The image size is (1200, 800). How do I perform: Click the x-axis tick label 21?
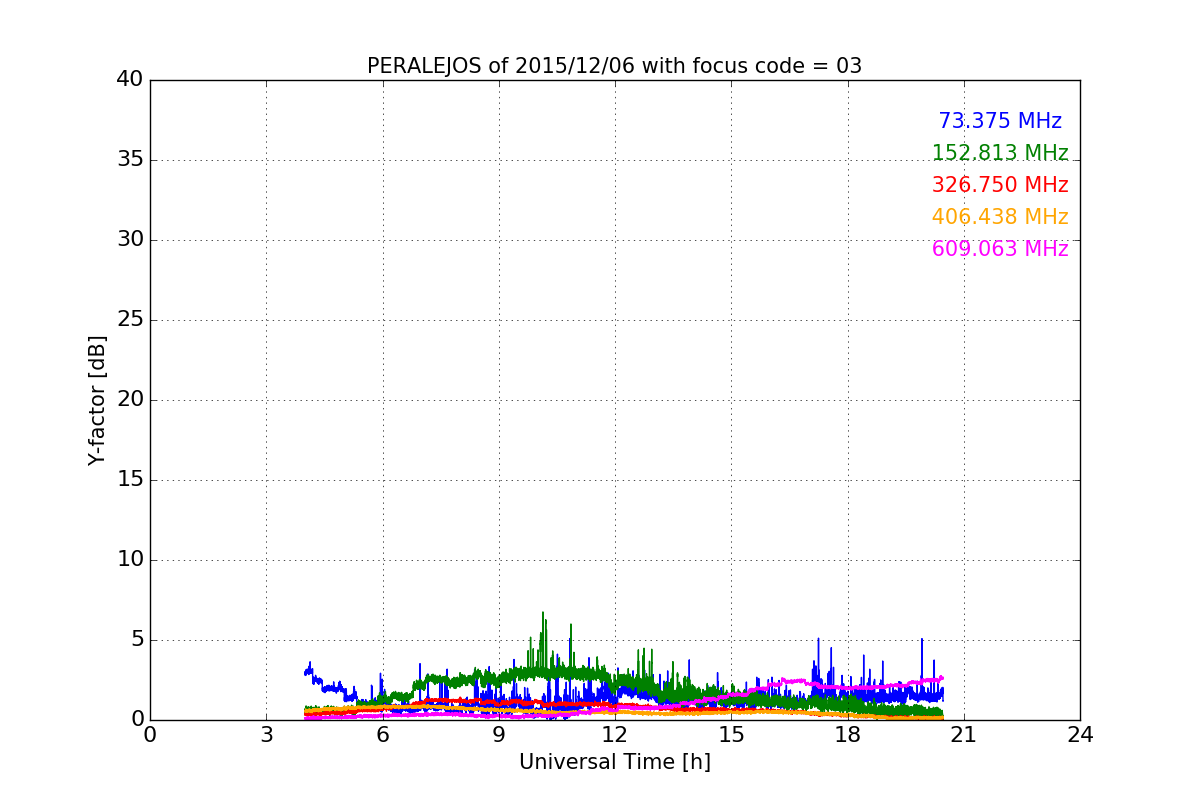click(x=964, y=735)
